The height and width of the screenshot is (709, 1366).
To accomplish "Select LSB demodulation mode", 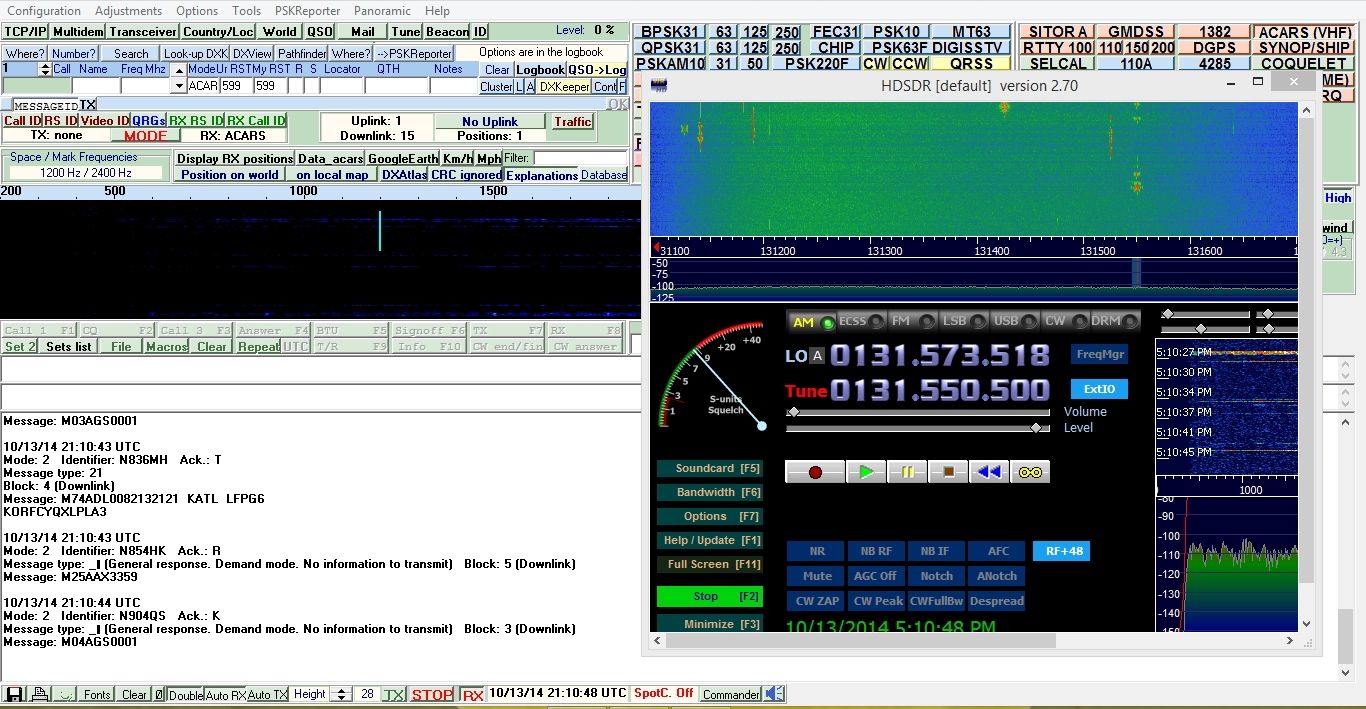I will tap(963, 322).
